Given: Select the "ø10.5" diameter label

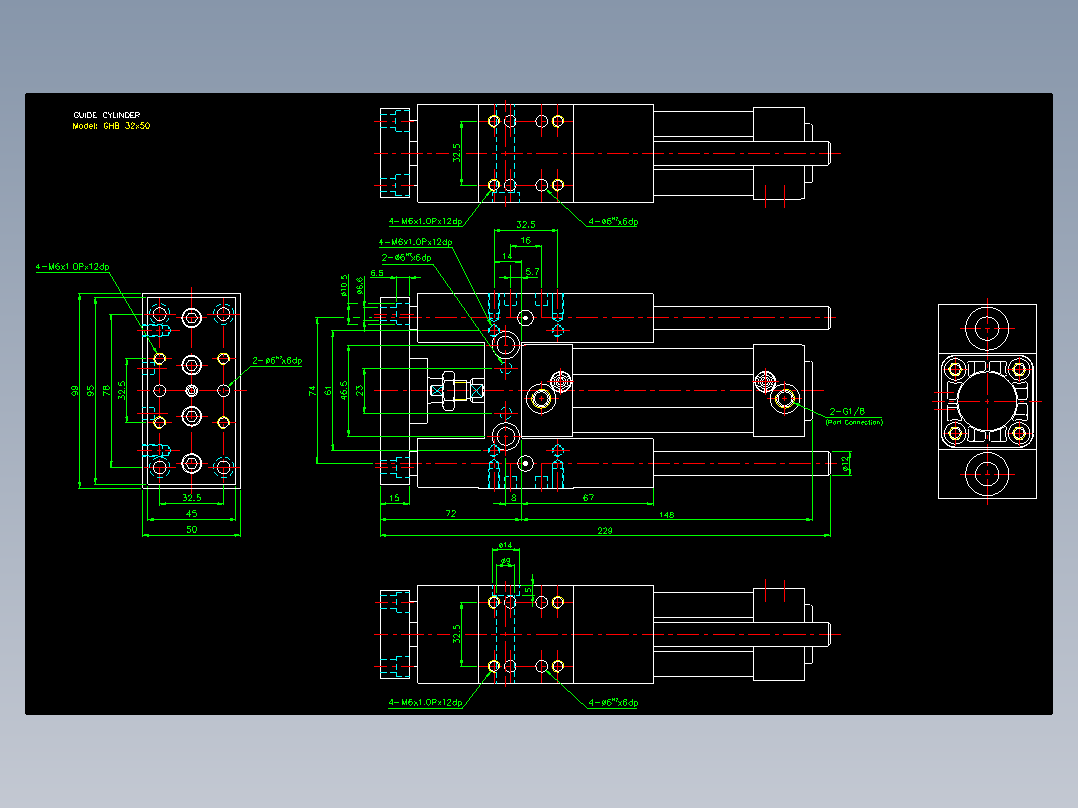Looking at the screenshot, I should [x=344, y=286].
